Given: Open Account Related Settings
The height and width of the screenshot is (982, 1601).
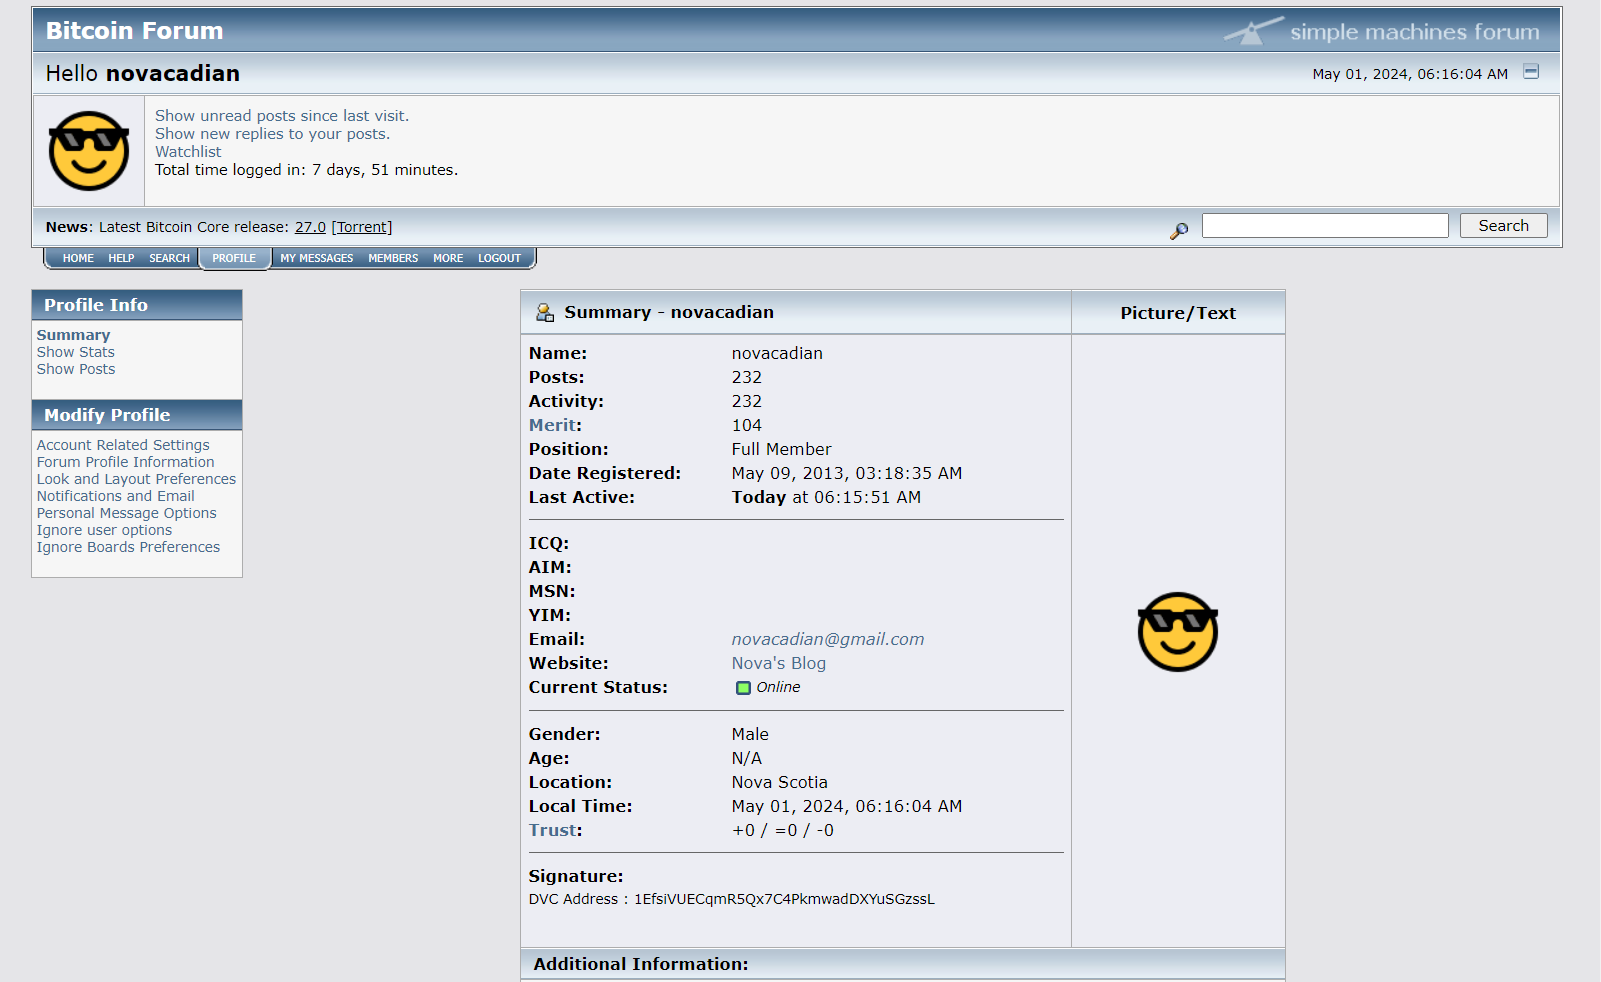Looking at the screenshot, I should pyautogui.click(x=123, y=445).
